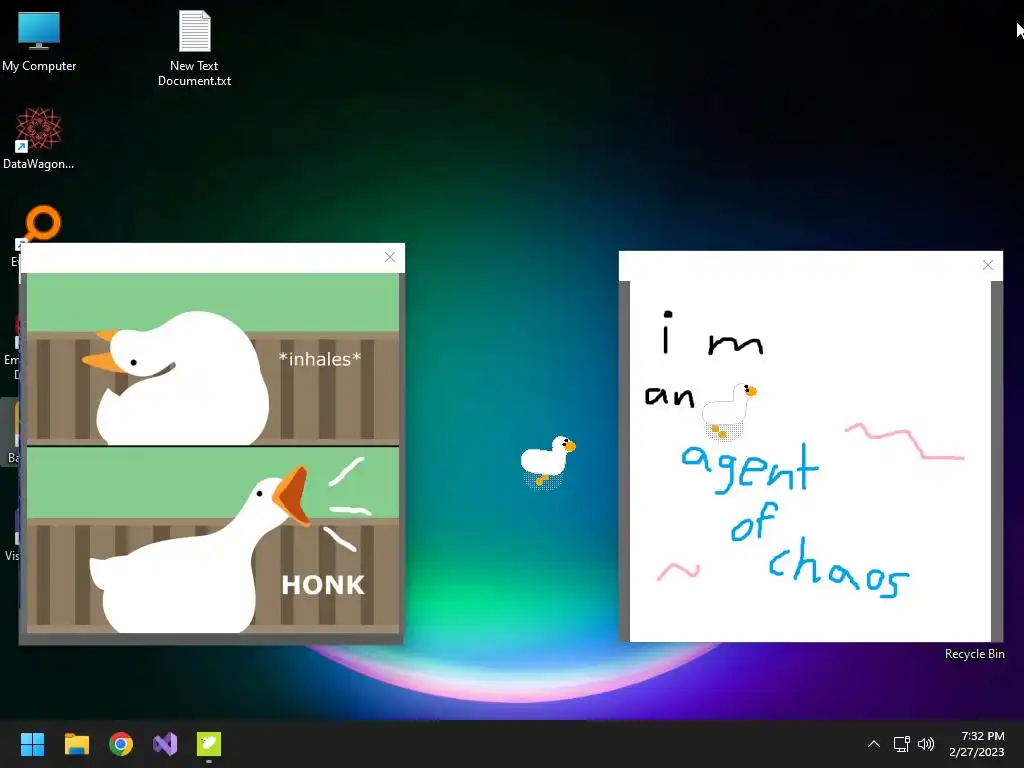Click the goose walking on desktop
This screenshot has height=768, width=1024.
coord(547,462)
